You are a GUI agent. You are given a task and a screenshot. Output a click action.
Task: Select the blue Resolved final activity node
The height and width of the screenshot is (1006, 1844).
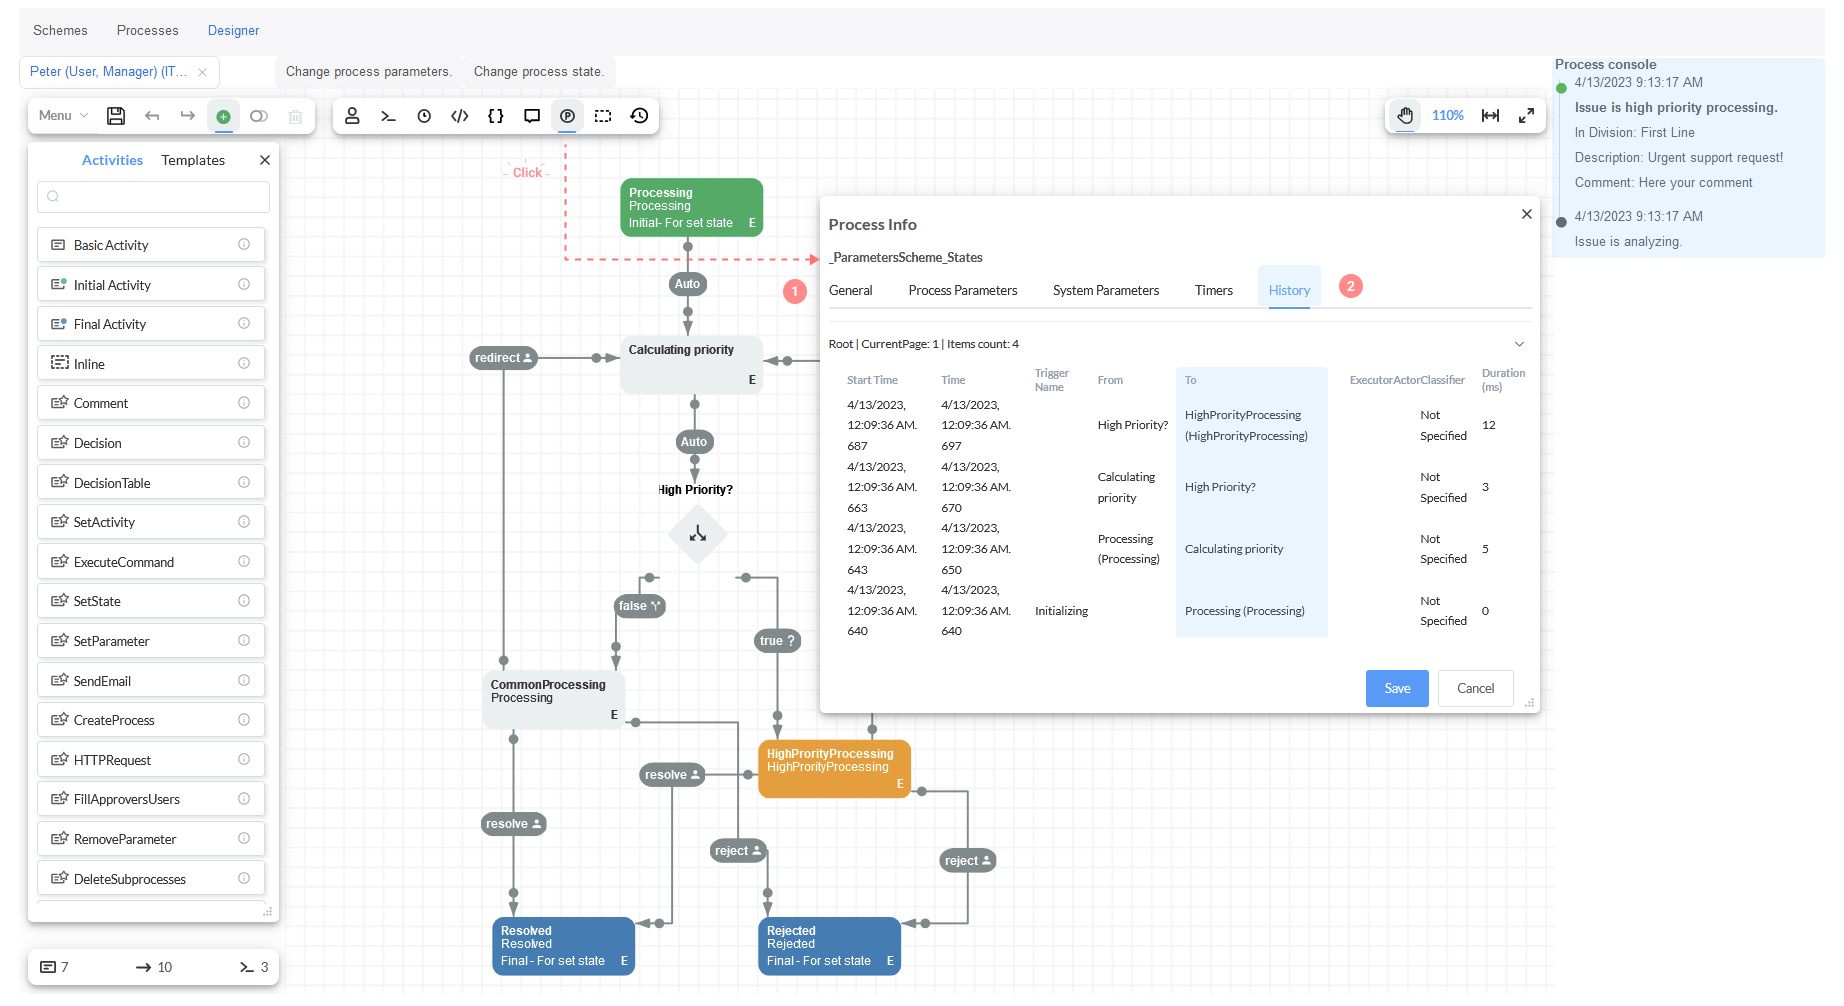click(x=565, y=945)
